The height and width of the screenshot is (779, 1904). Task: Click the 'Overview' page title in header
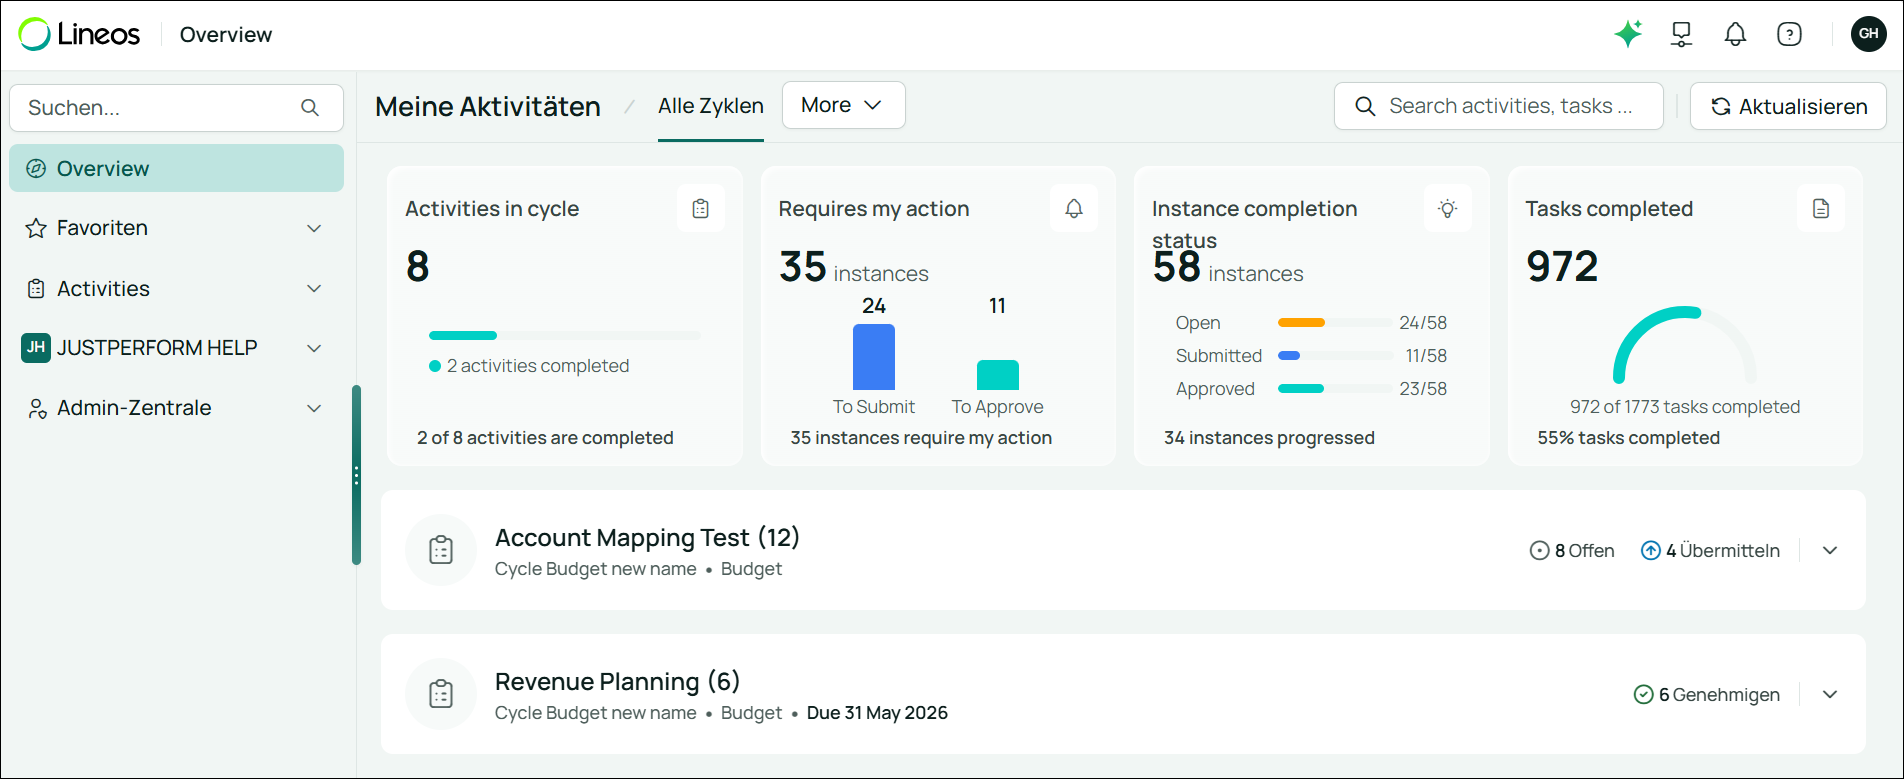(226, 35)
